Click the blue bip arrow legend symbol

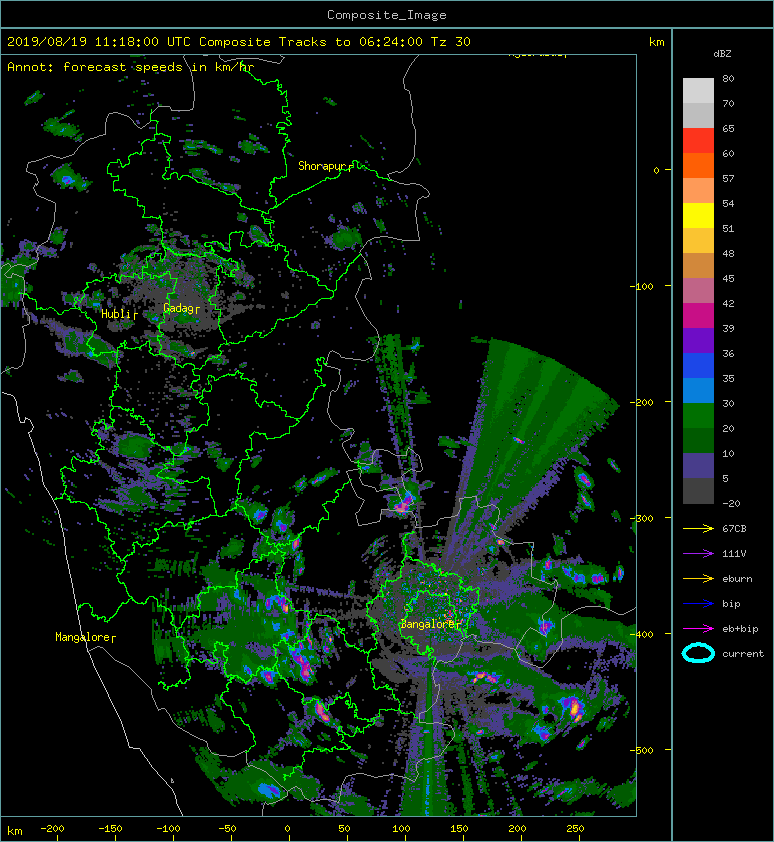point(698,604)
